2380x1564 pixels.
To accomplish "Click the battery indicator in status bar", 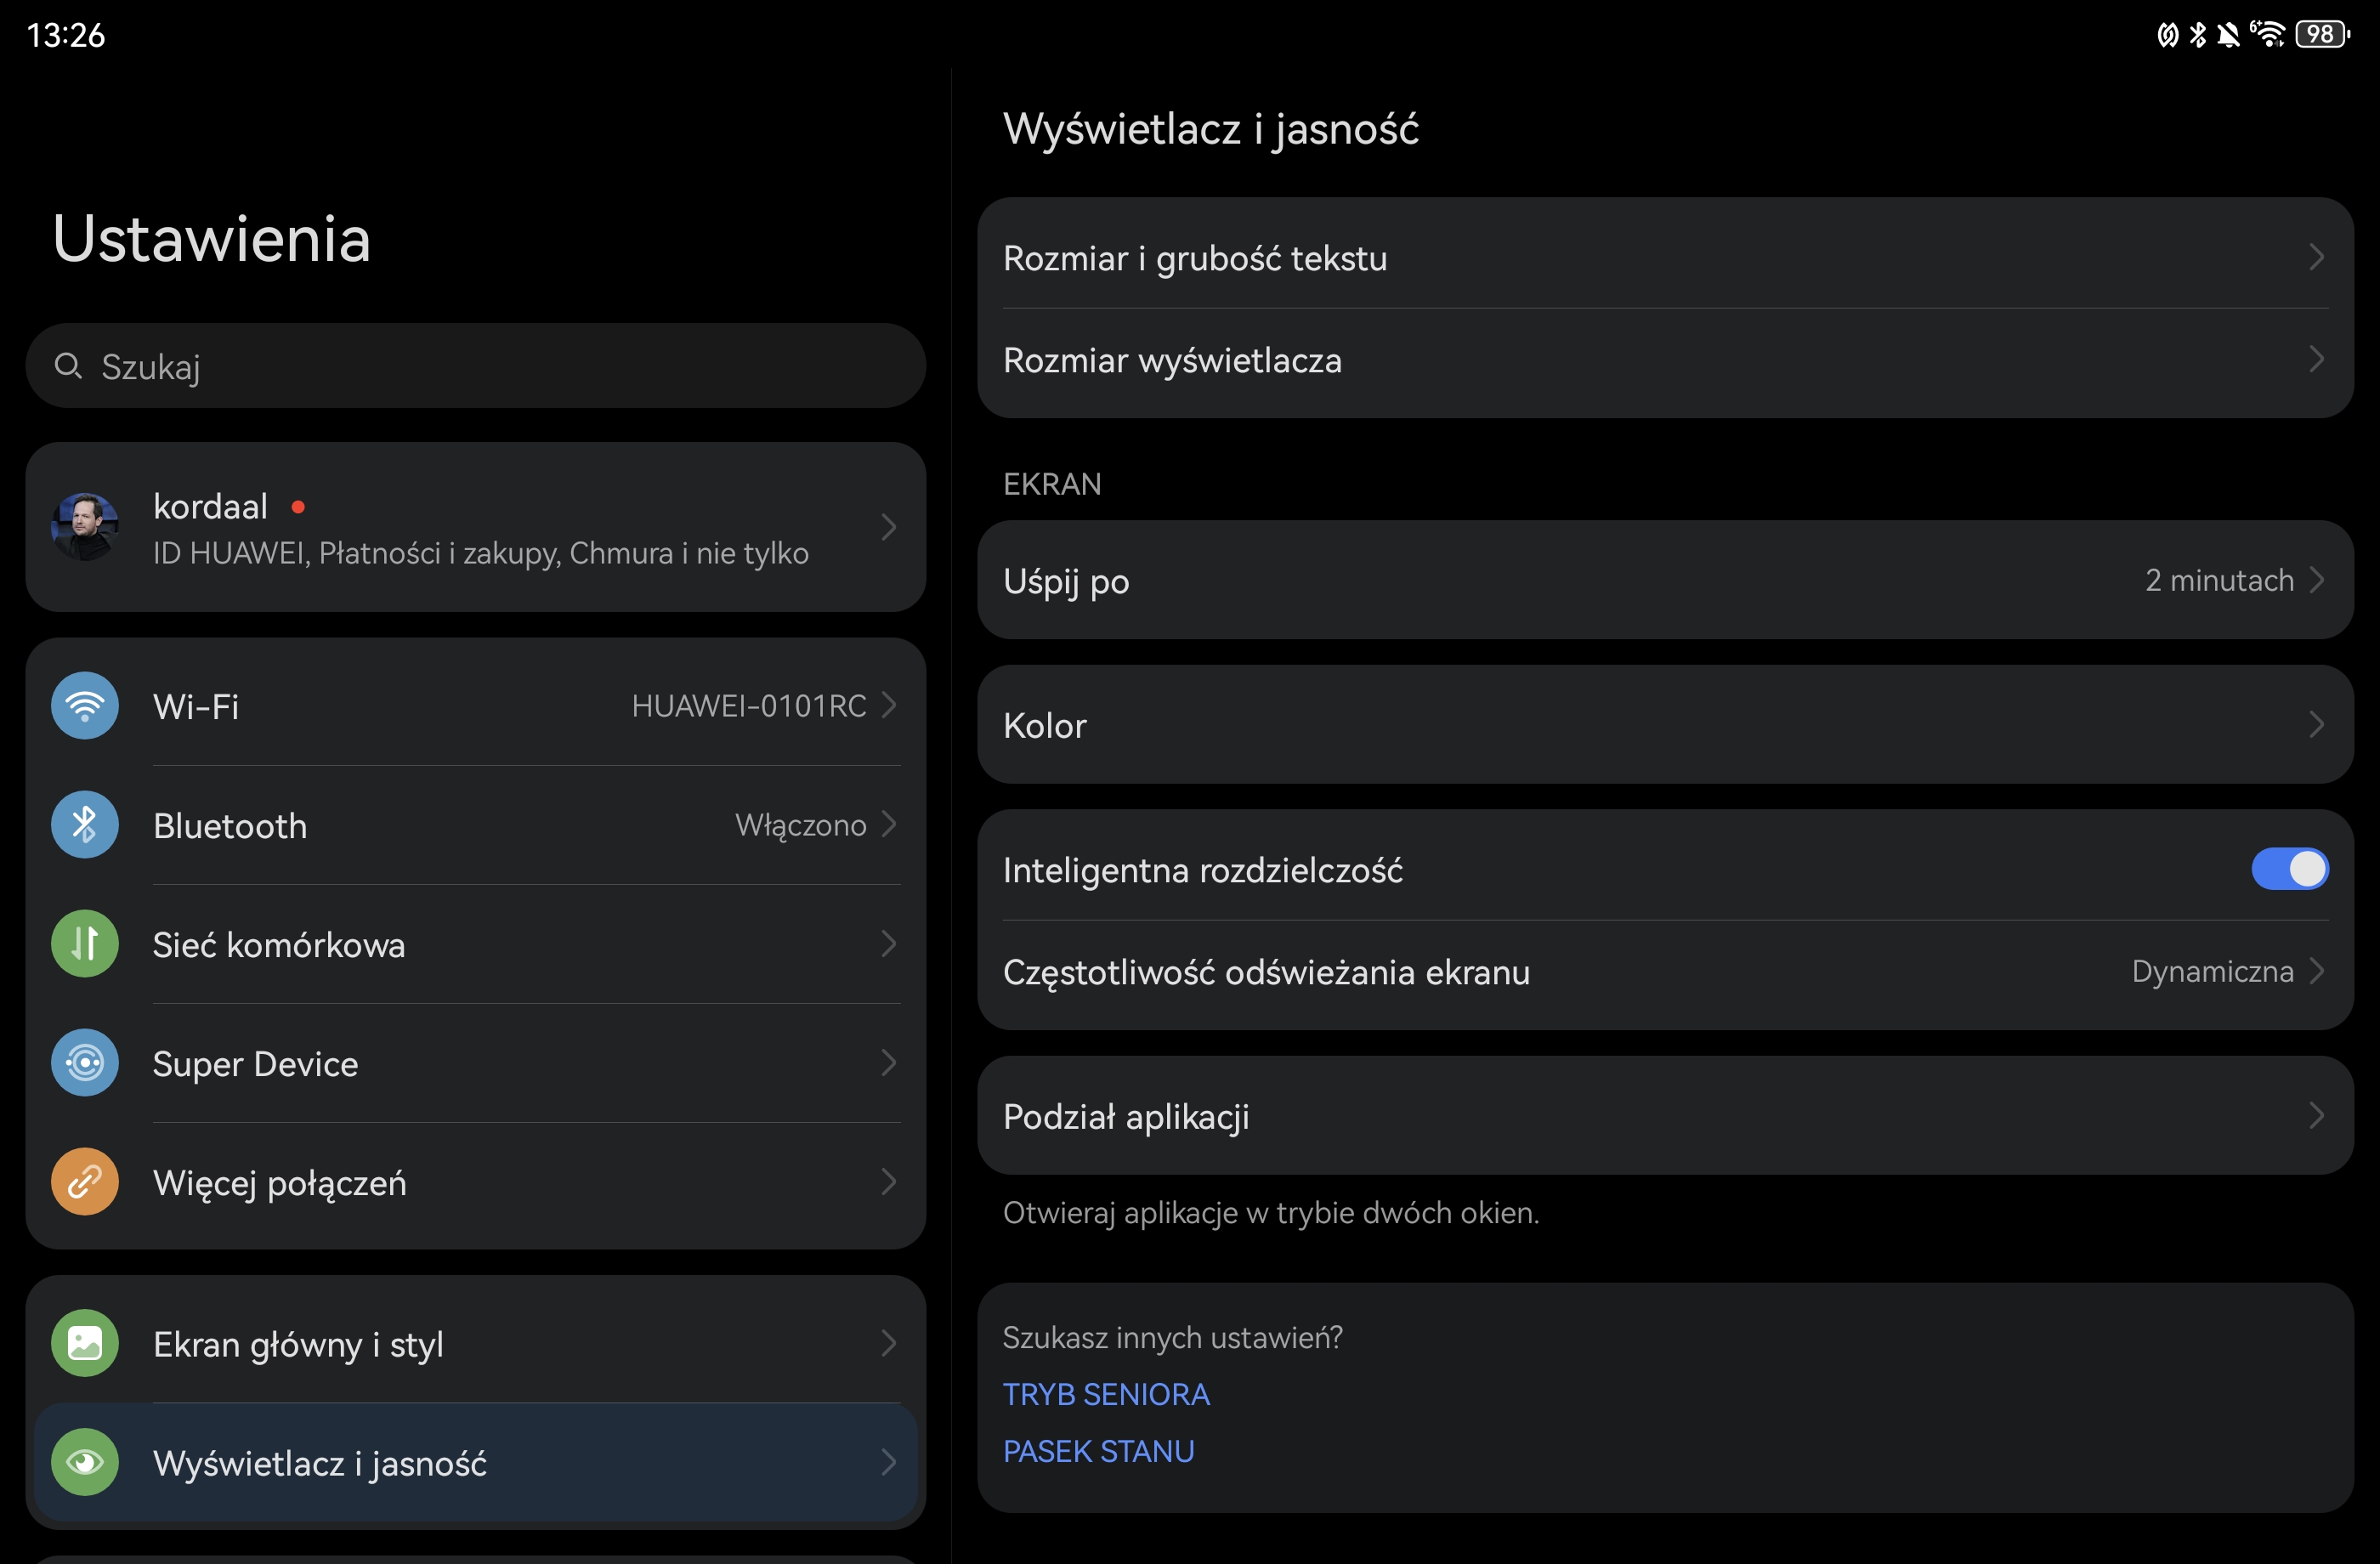I will pos(2321,35).
